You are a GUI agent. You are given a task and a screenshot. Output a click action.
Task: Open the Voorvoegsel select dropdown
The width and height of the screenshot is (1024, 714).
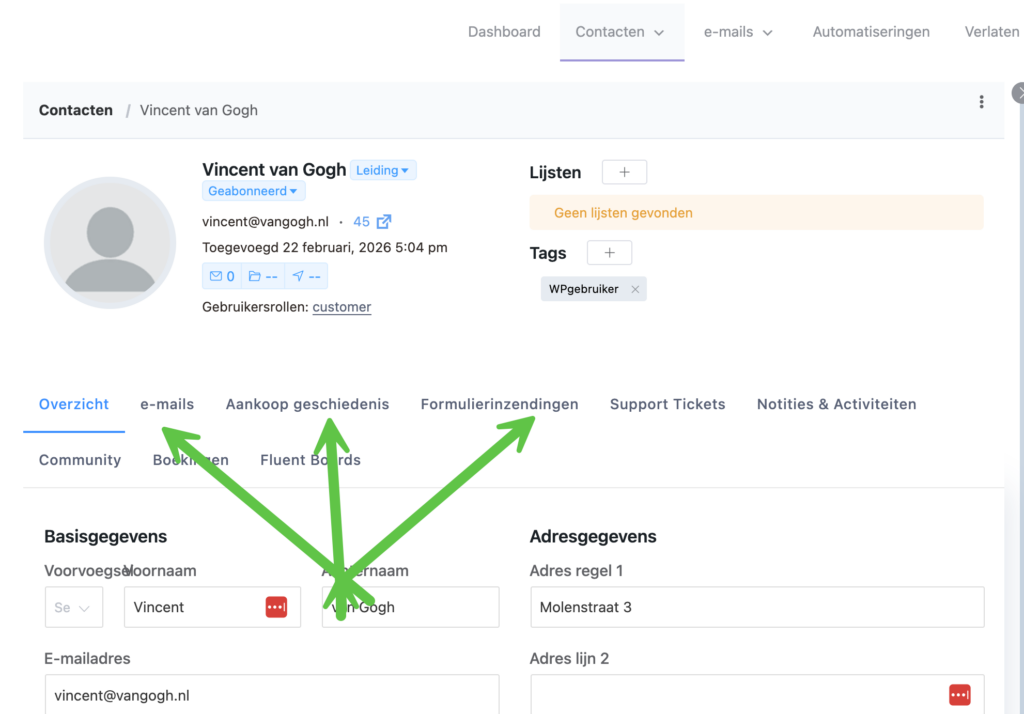(74, 608)
